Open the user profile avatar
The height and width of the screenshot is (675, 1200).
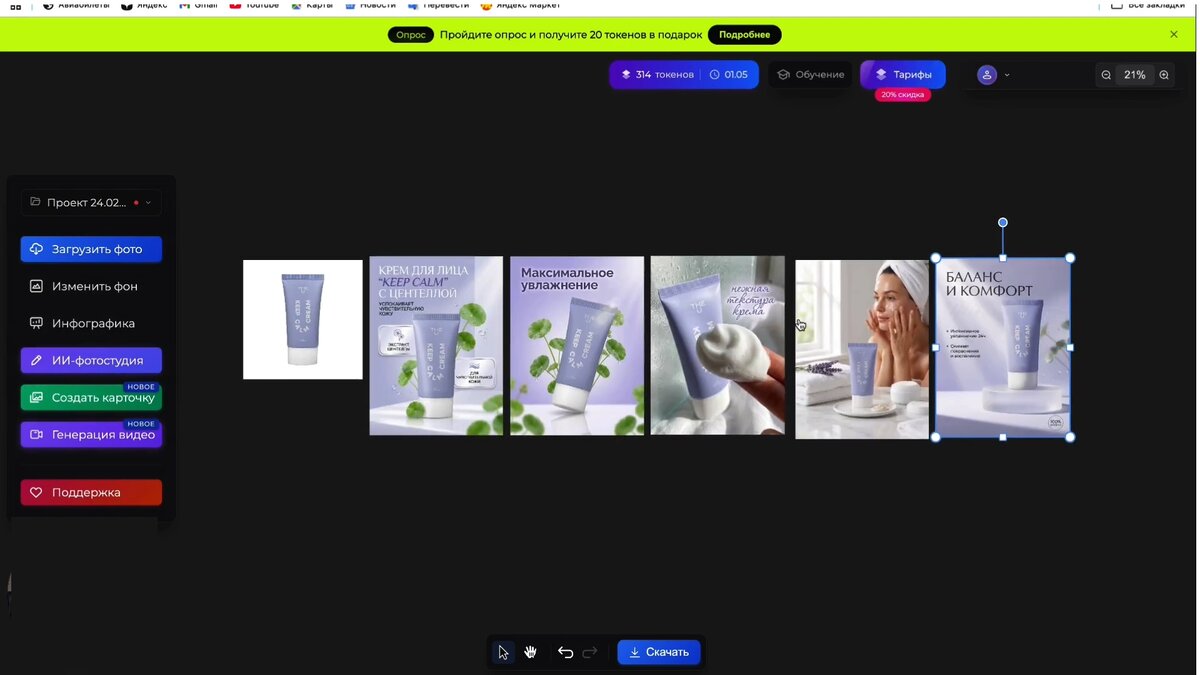987,75
